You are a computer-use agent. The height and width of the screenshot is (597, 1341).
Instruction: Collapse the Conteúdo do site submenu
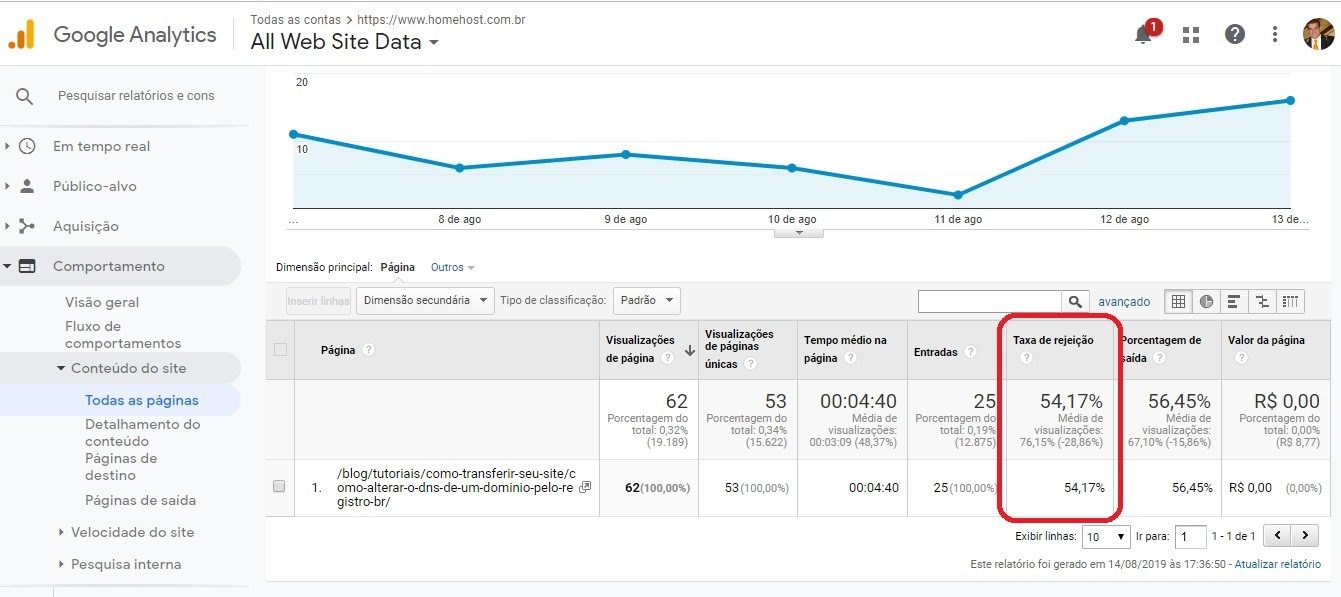(x=62, y=368)
